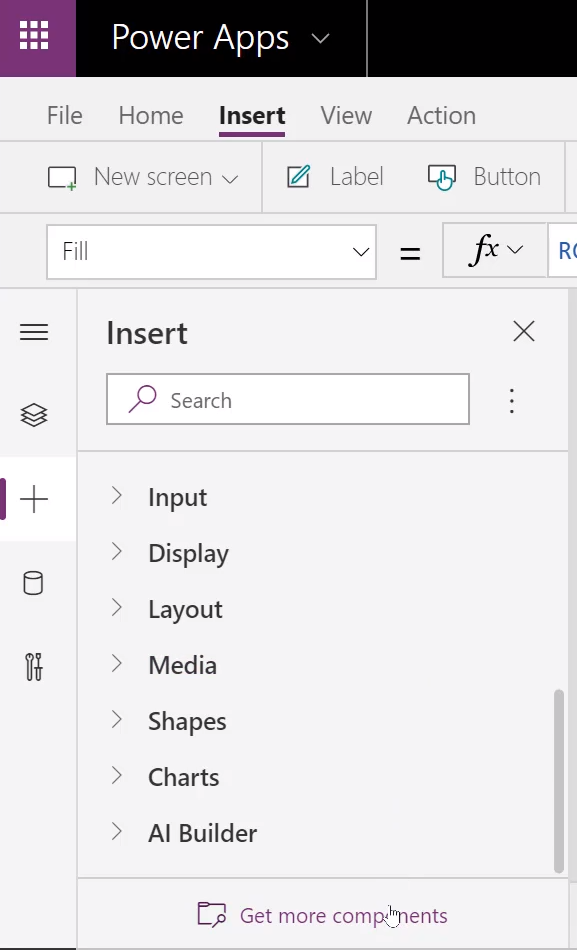Click the Get more components link
This screenshot has height=950, width=577.
coord(322,915)
